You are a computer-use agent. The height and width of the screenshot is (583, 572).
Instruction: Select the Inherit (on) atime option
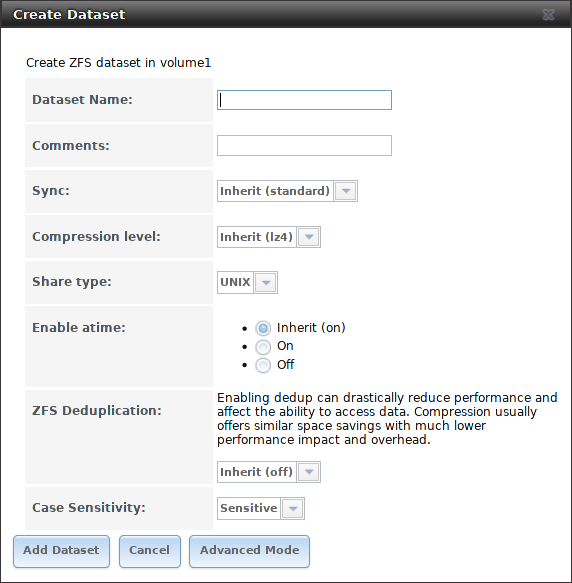coord(263,328)
